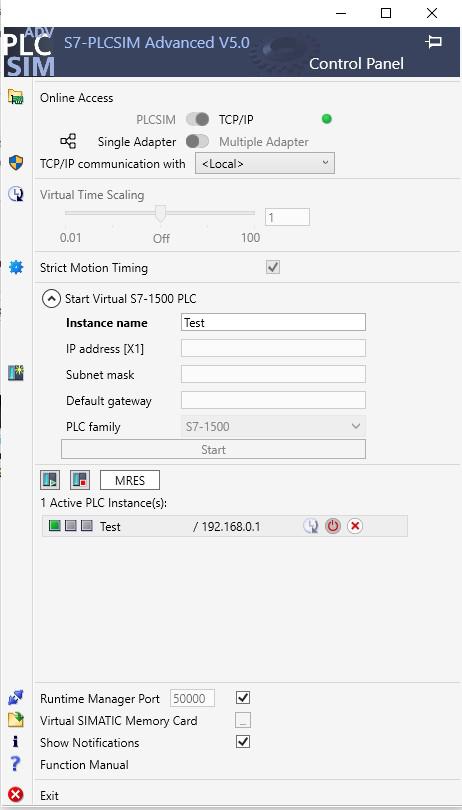Click the virtual time icon for Test instance
Image resolution: width=462 pixels, height=810 pixels.
(x=310, y=526)
